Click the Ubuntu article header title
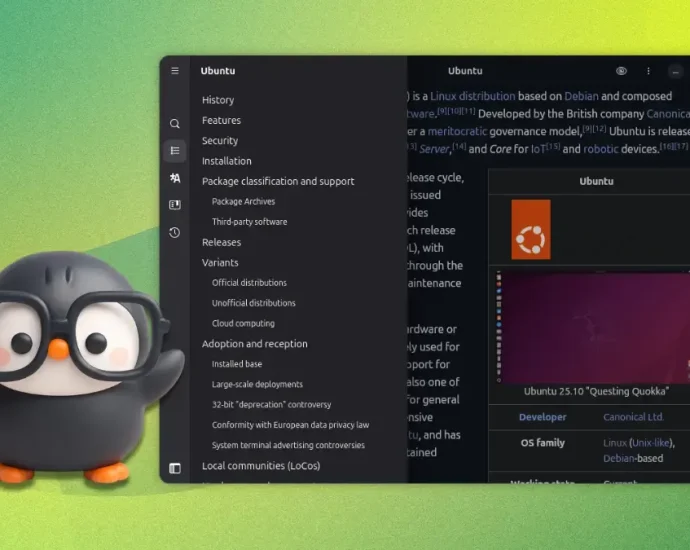Viewport: 690px width, 550px height. click(x=465, y=71)
